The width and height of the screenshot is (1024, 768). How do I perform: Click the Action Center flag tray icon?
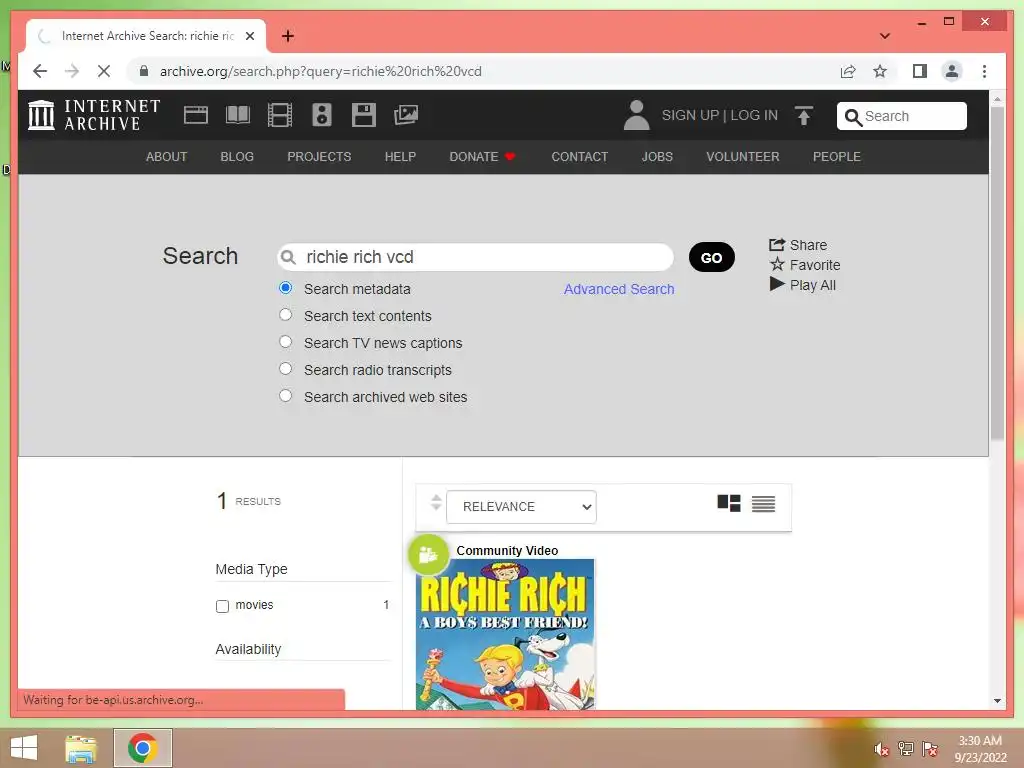click(x=929, y=749)
